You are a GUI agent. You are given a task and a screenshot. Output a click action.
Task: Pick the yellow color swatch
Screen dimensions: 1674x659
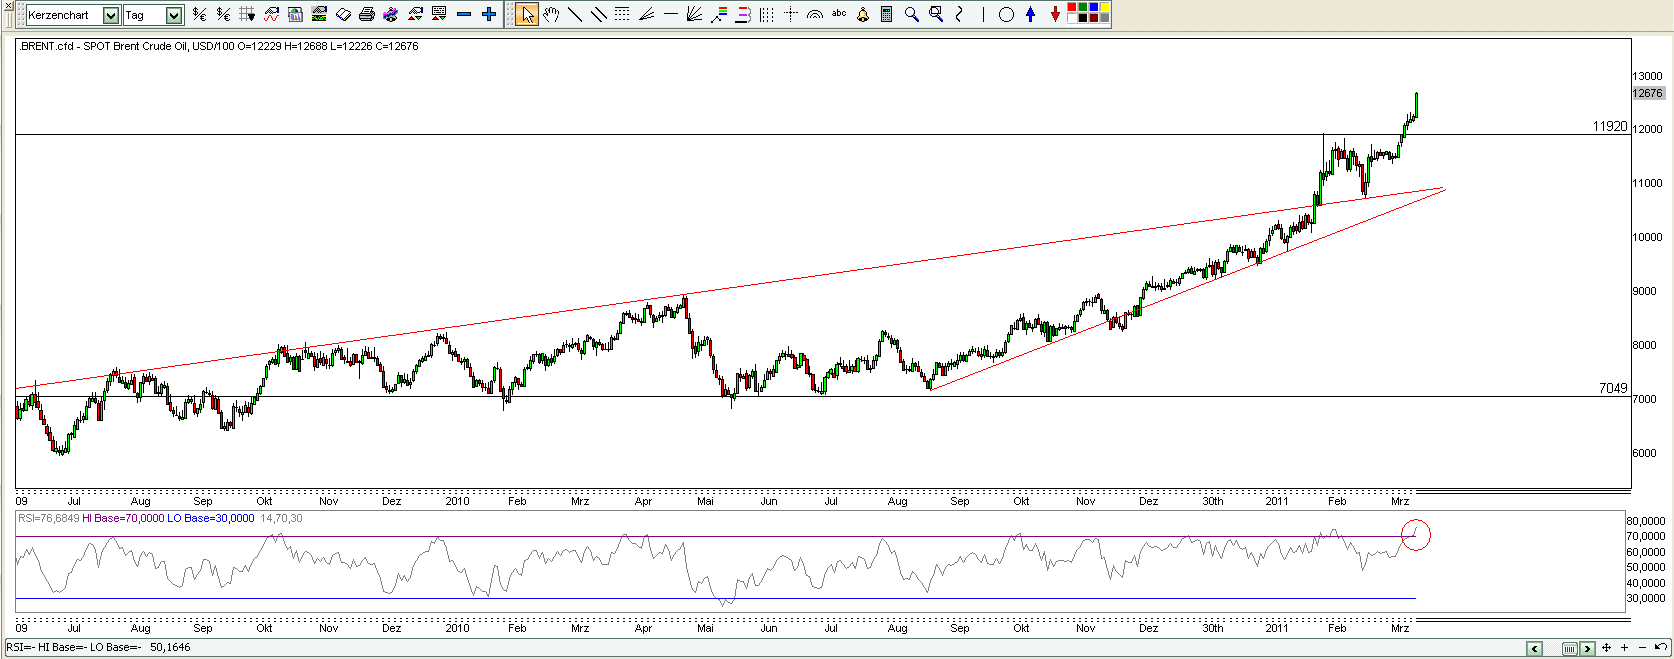pos(1105,7)
